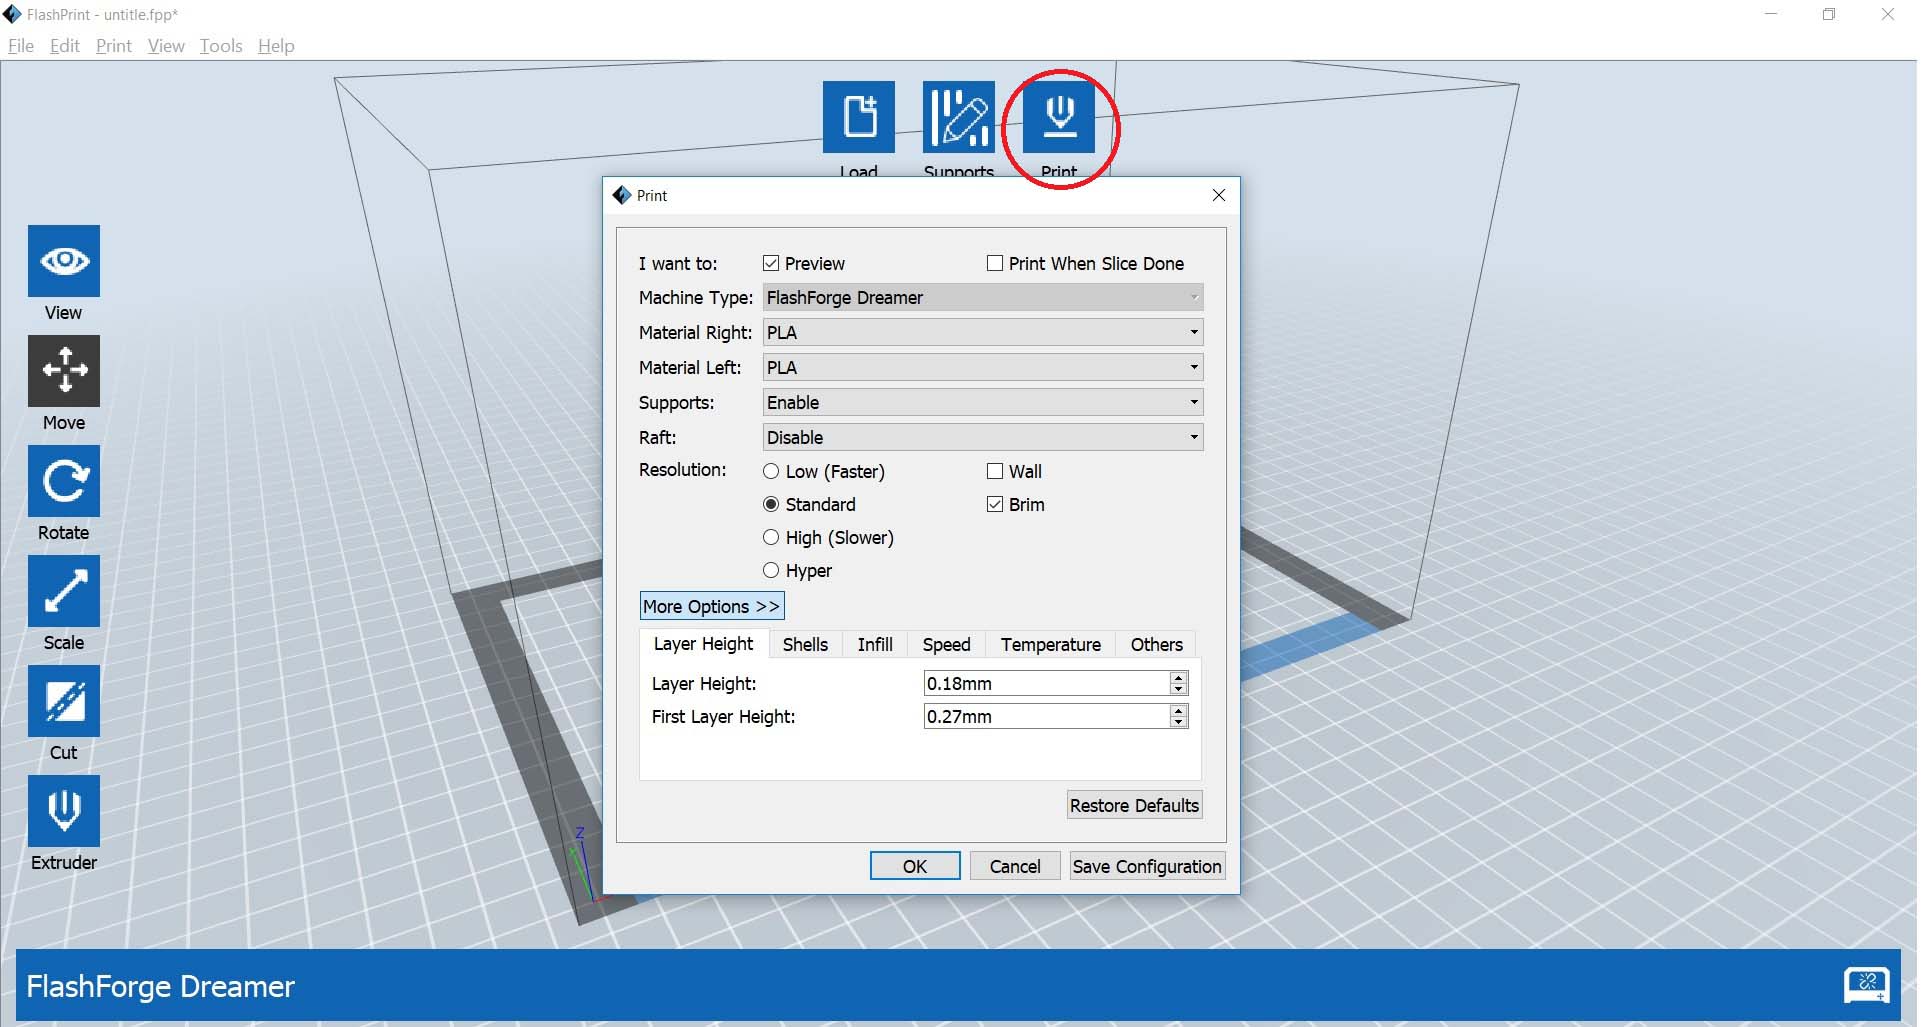Switch to the Speed tab
Viewport: 1922px width, 1027px height.
(x=946, y=645)
